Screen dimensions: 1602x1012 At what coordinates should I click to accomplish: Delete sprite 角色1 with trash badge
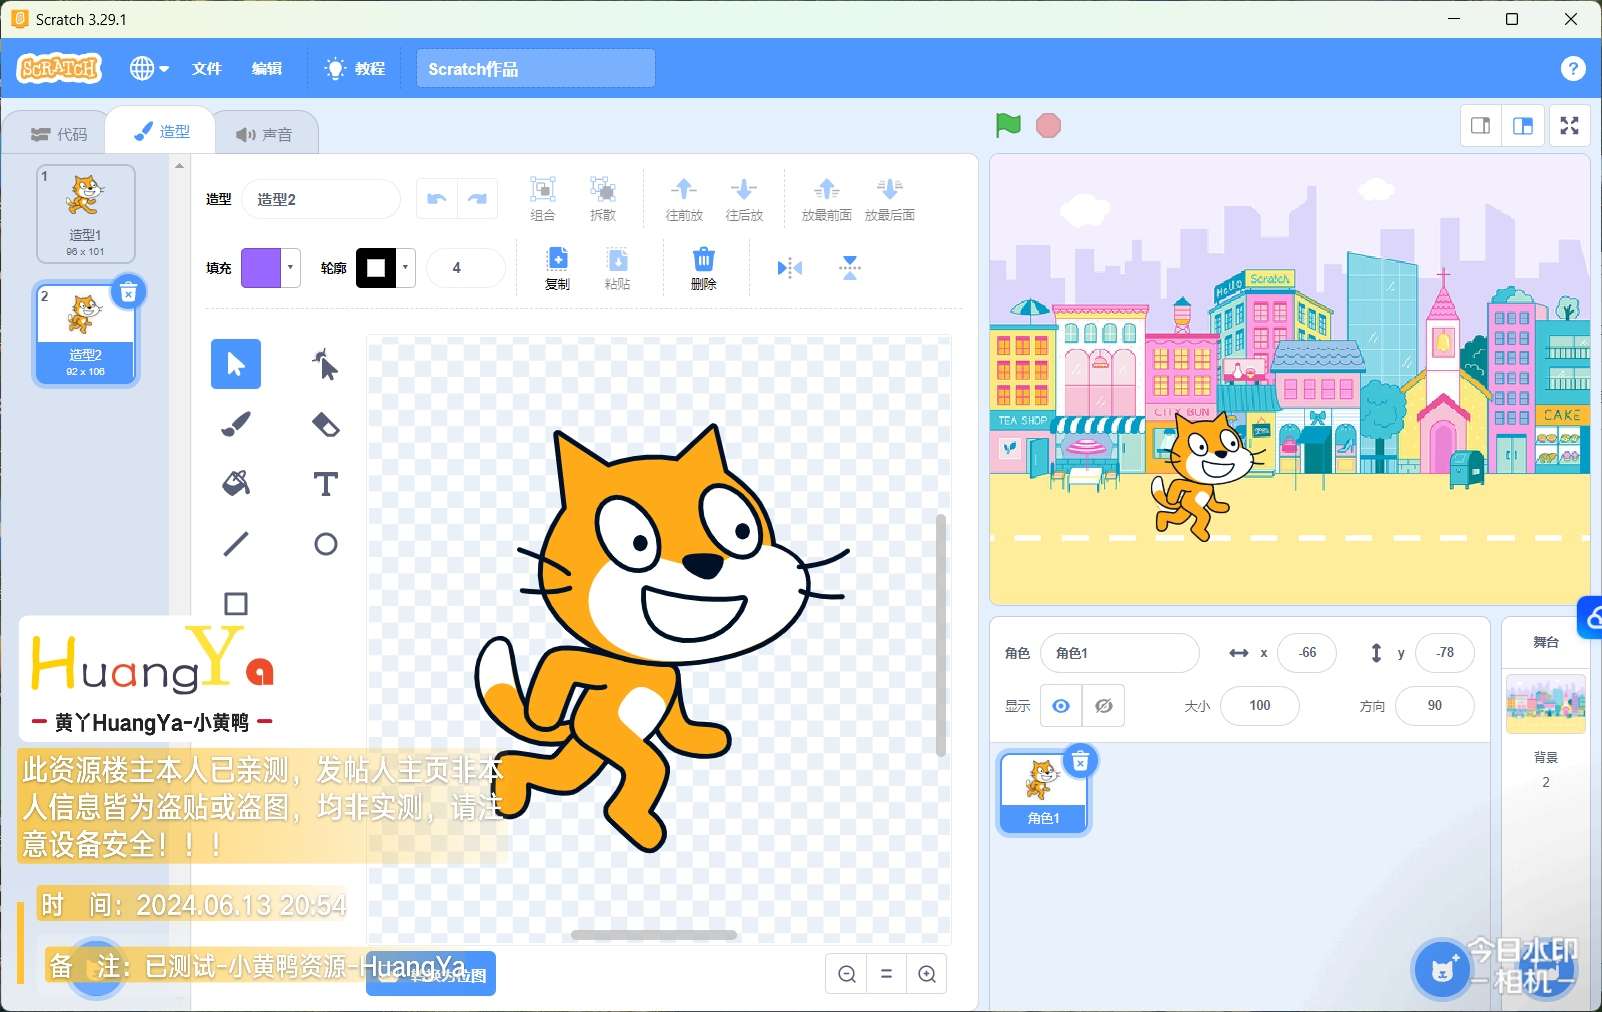[1080, 762]
